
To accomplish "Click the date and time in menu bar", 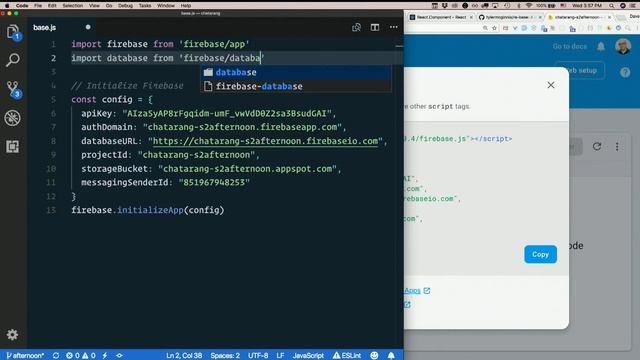I will (x=587, y=6).
